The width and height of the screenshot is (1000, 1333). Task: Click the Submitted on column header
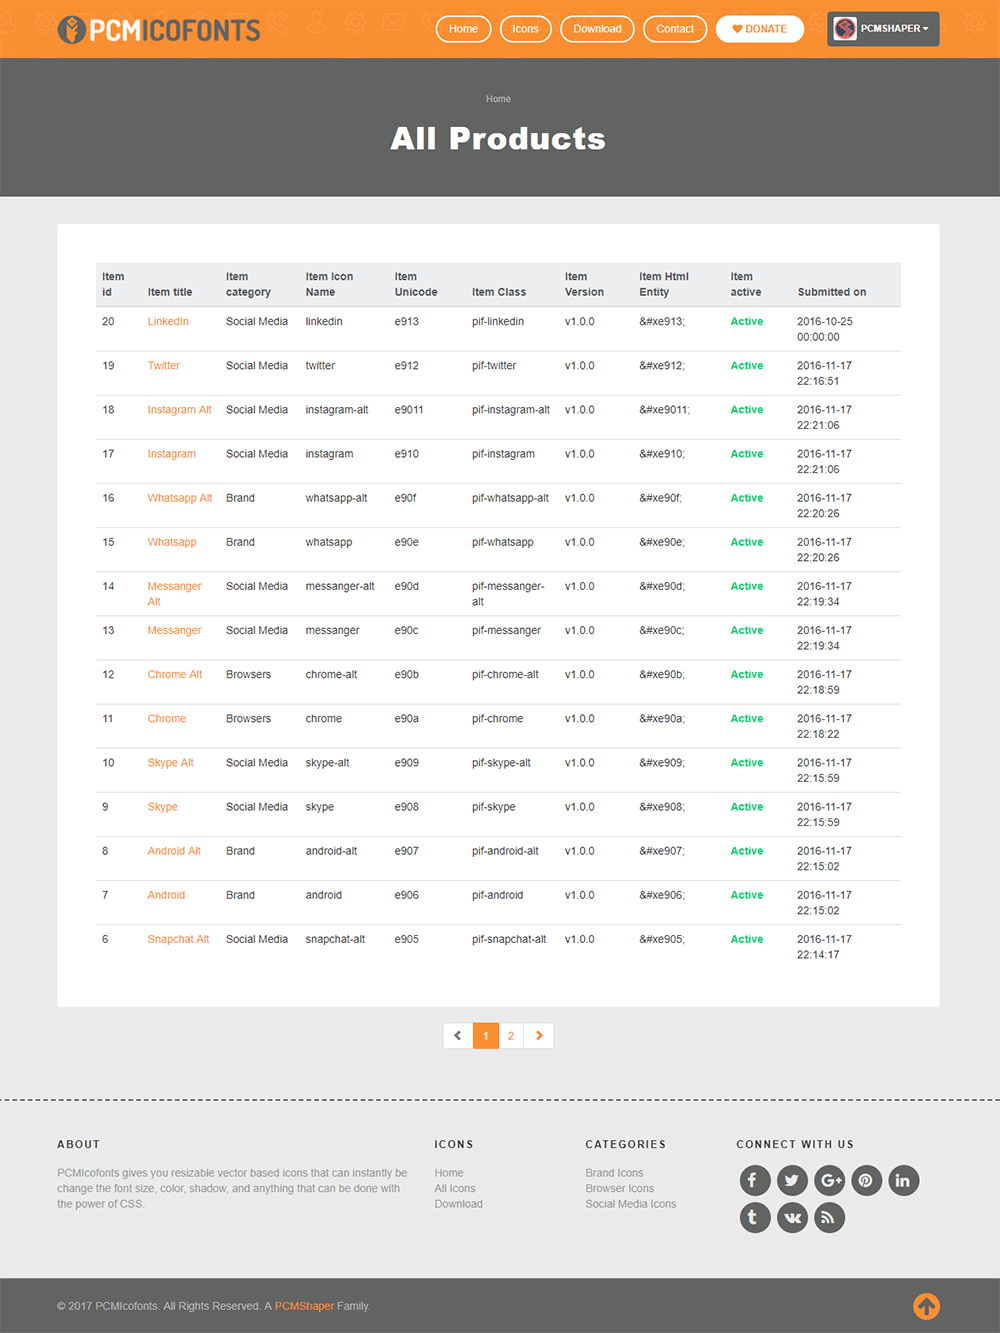coord(832,292)
